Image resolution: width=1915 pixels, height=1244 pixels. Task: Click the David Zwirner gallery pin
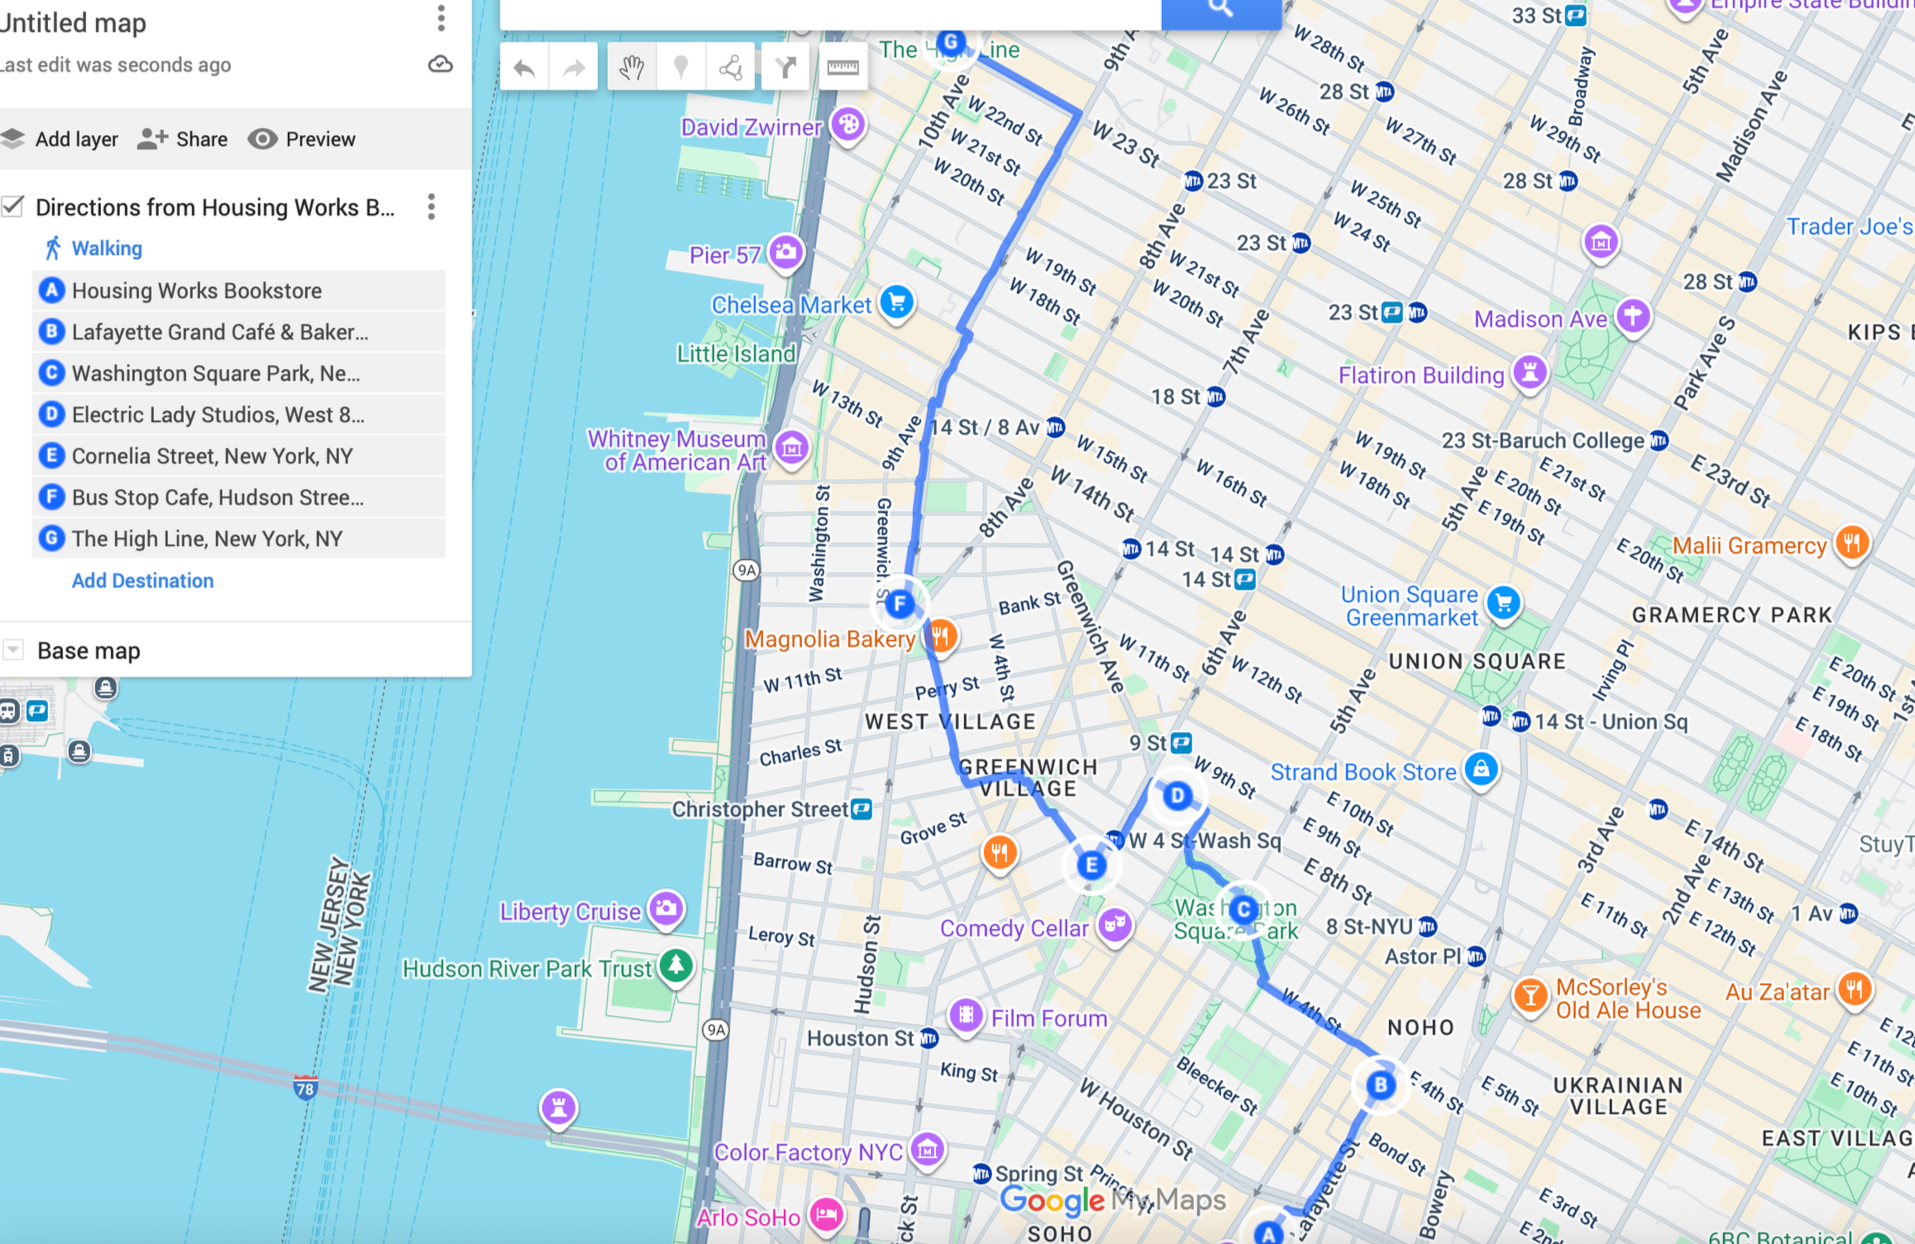coord(848,125)
